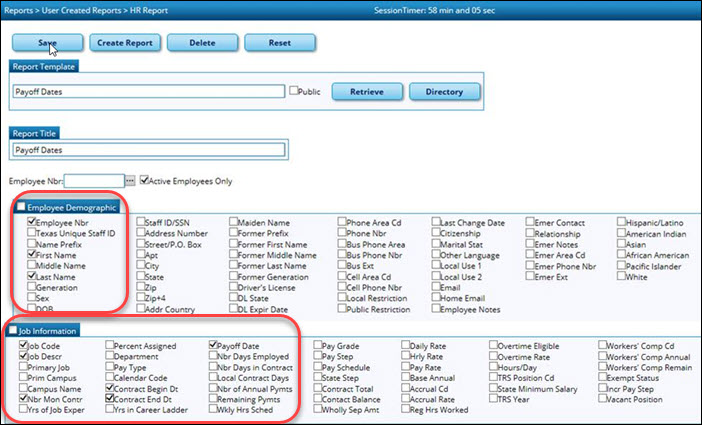Check the Last Change Date checkbox

[x=436, y=221]
